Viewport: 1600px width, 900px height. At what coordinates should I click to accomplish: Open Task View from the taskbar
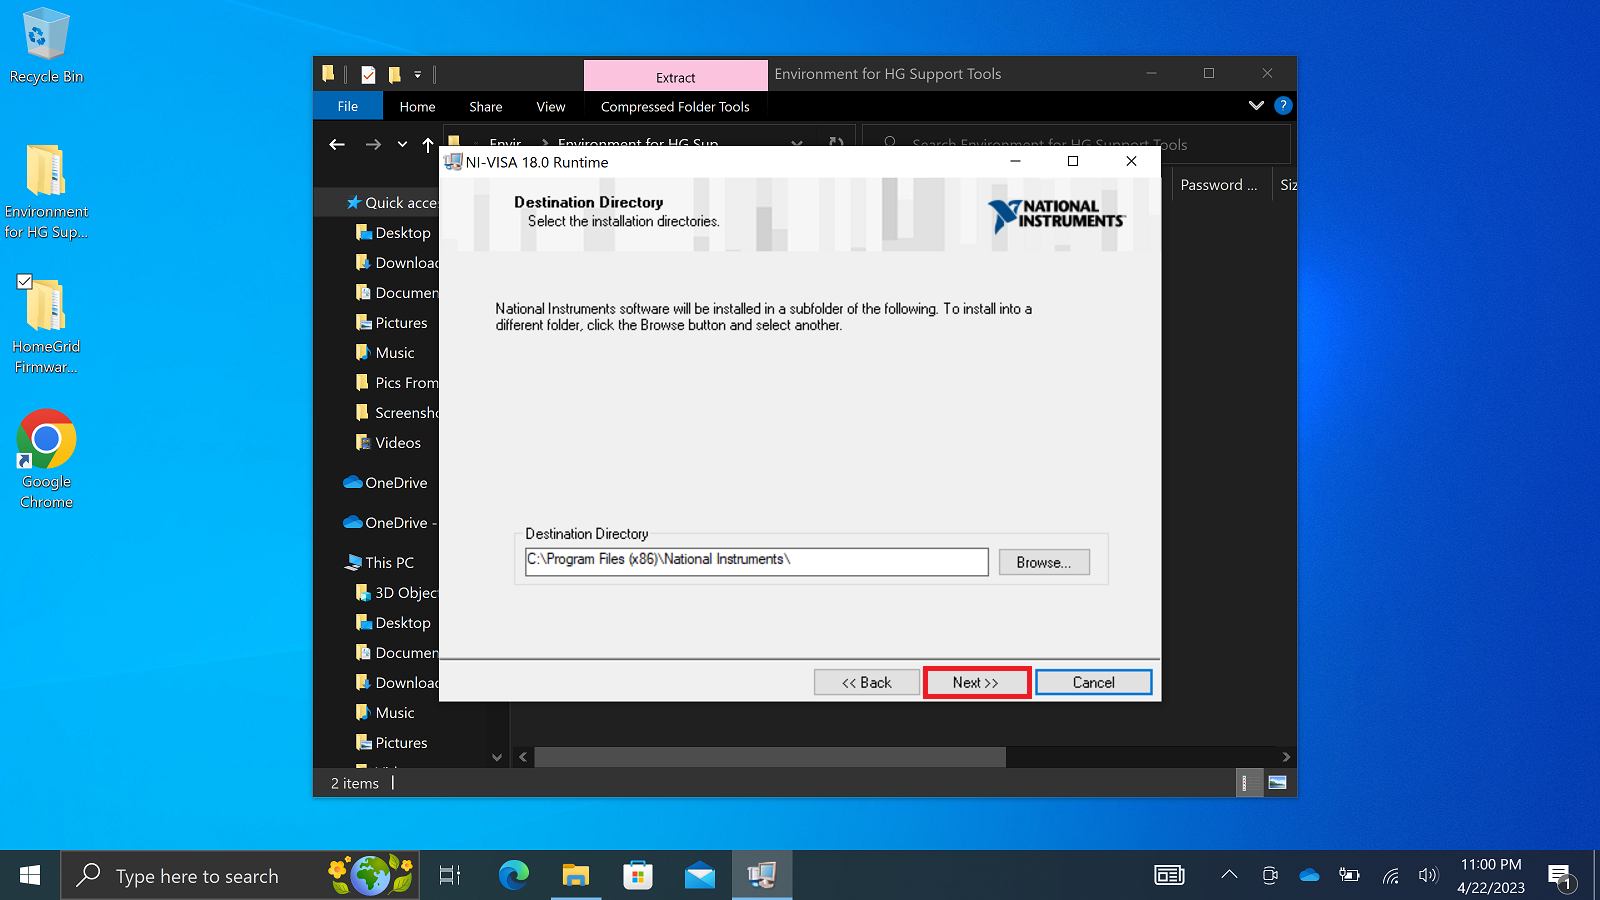pos(450,876)
